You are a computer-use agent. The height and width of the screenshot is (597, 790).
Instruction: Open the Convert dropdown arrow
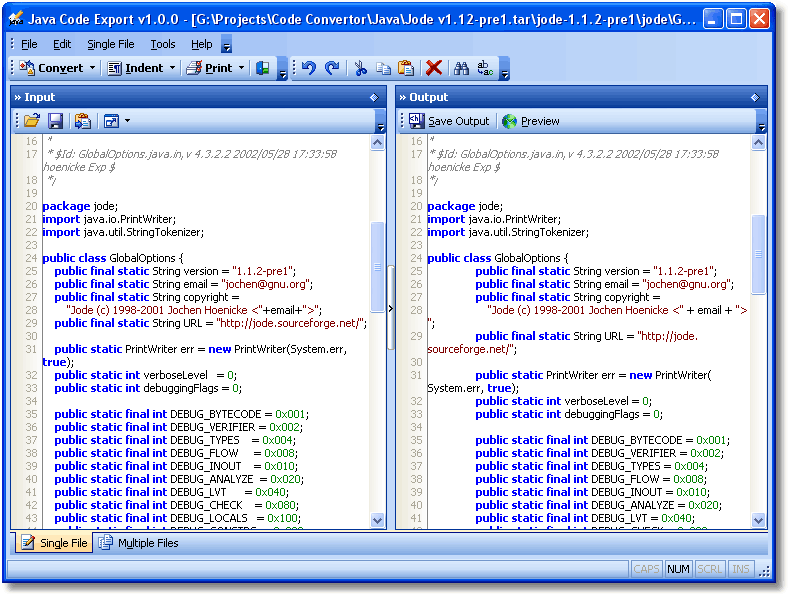click(x=93, y=68)
